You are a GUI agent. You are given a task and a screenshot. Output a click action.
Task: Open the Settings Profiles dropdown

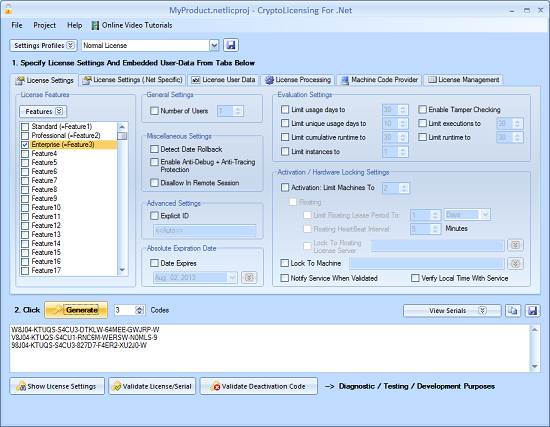point(43,45)
